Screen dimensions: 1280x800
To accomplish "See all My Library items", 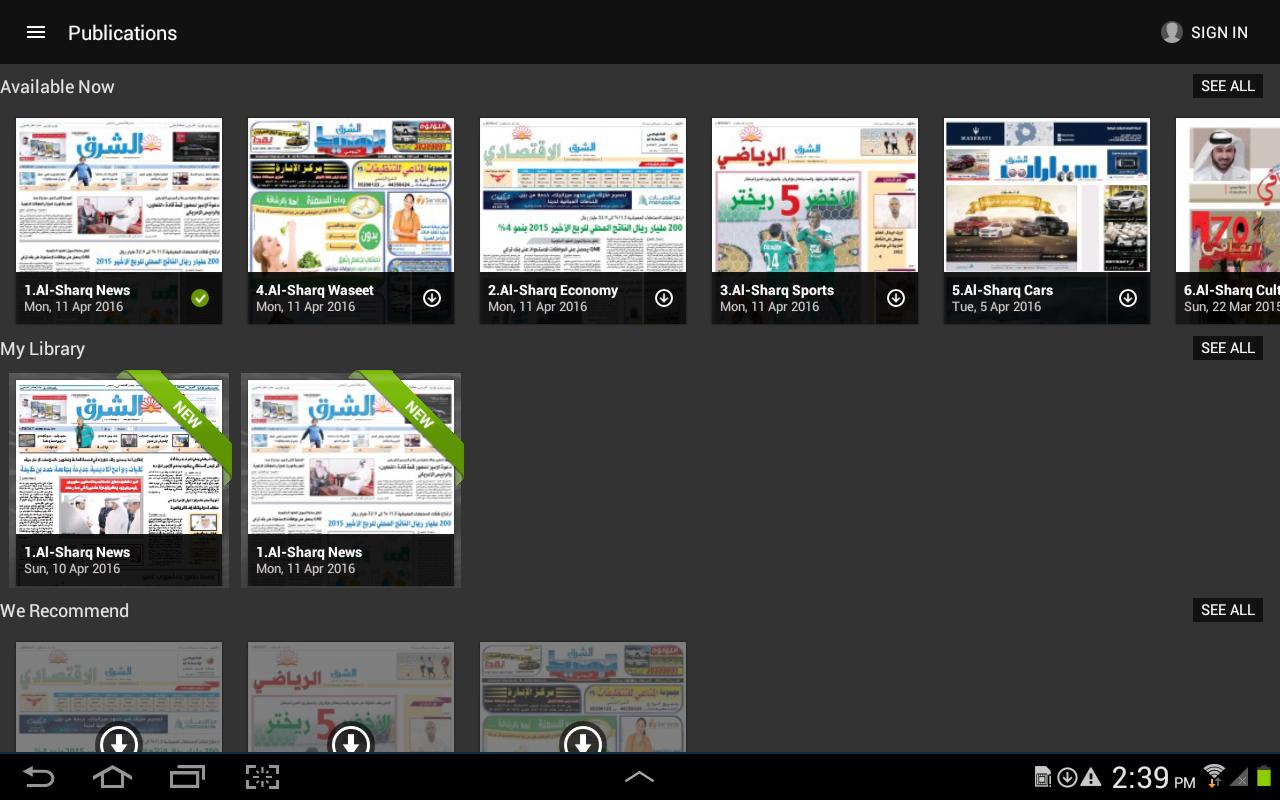I will [x=1227, y=348].
